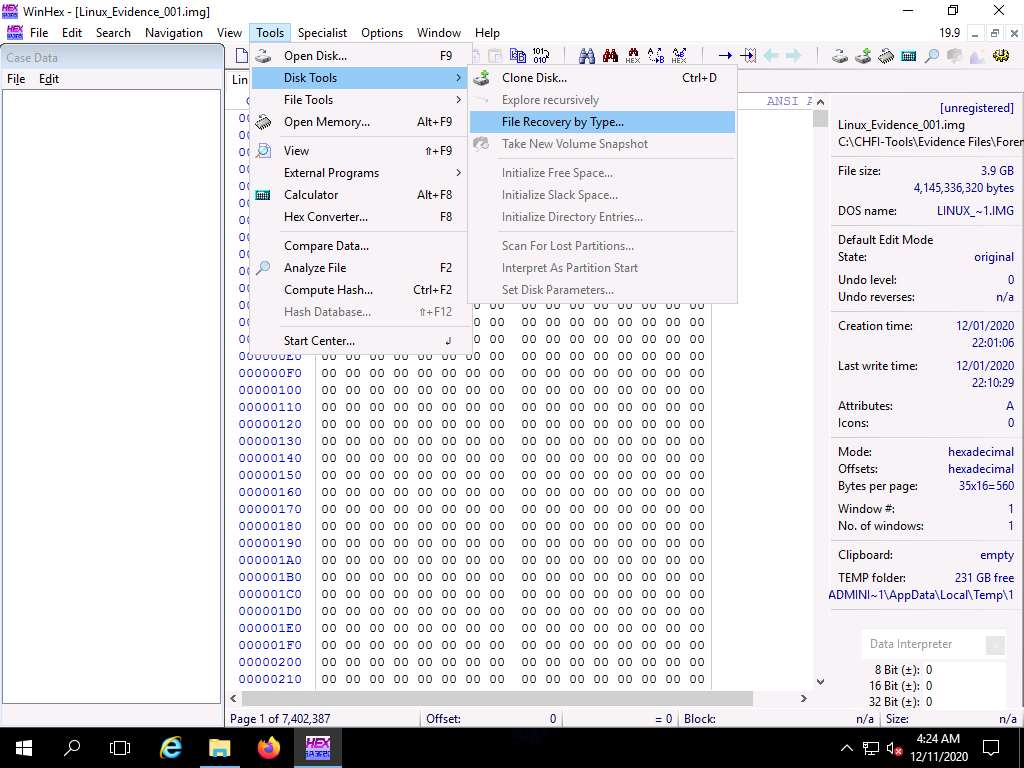This screenshot has height=768, width=1024.
Task: Open the notification center icon
Action: [991, 748]
